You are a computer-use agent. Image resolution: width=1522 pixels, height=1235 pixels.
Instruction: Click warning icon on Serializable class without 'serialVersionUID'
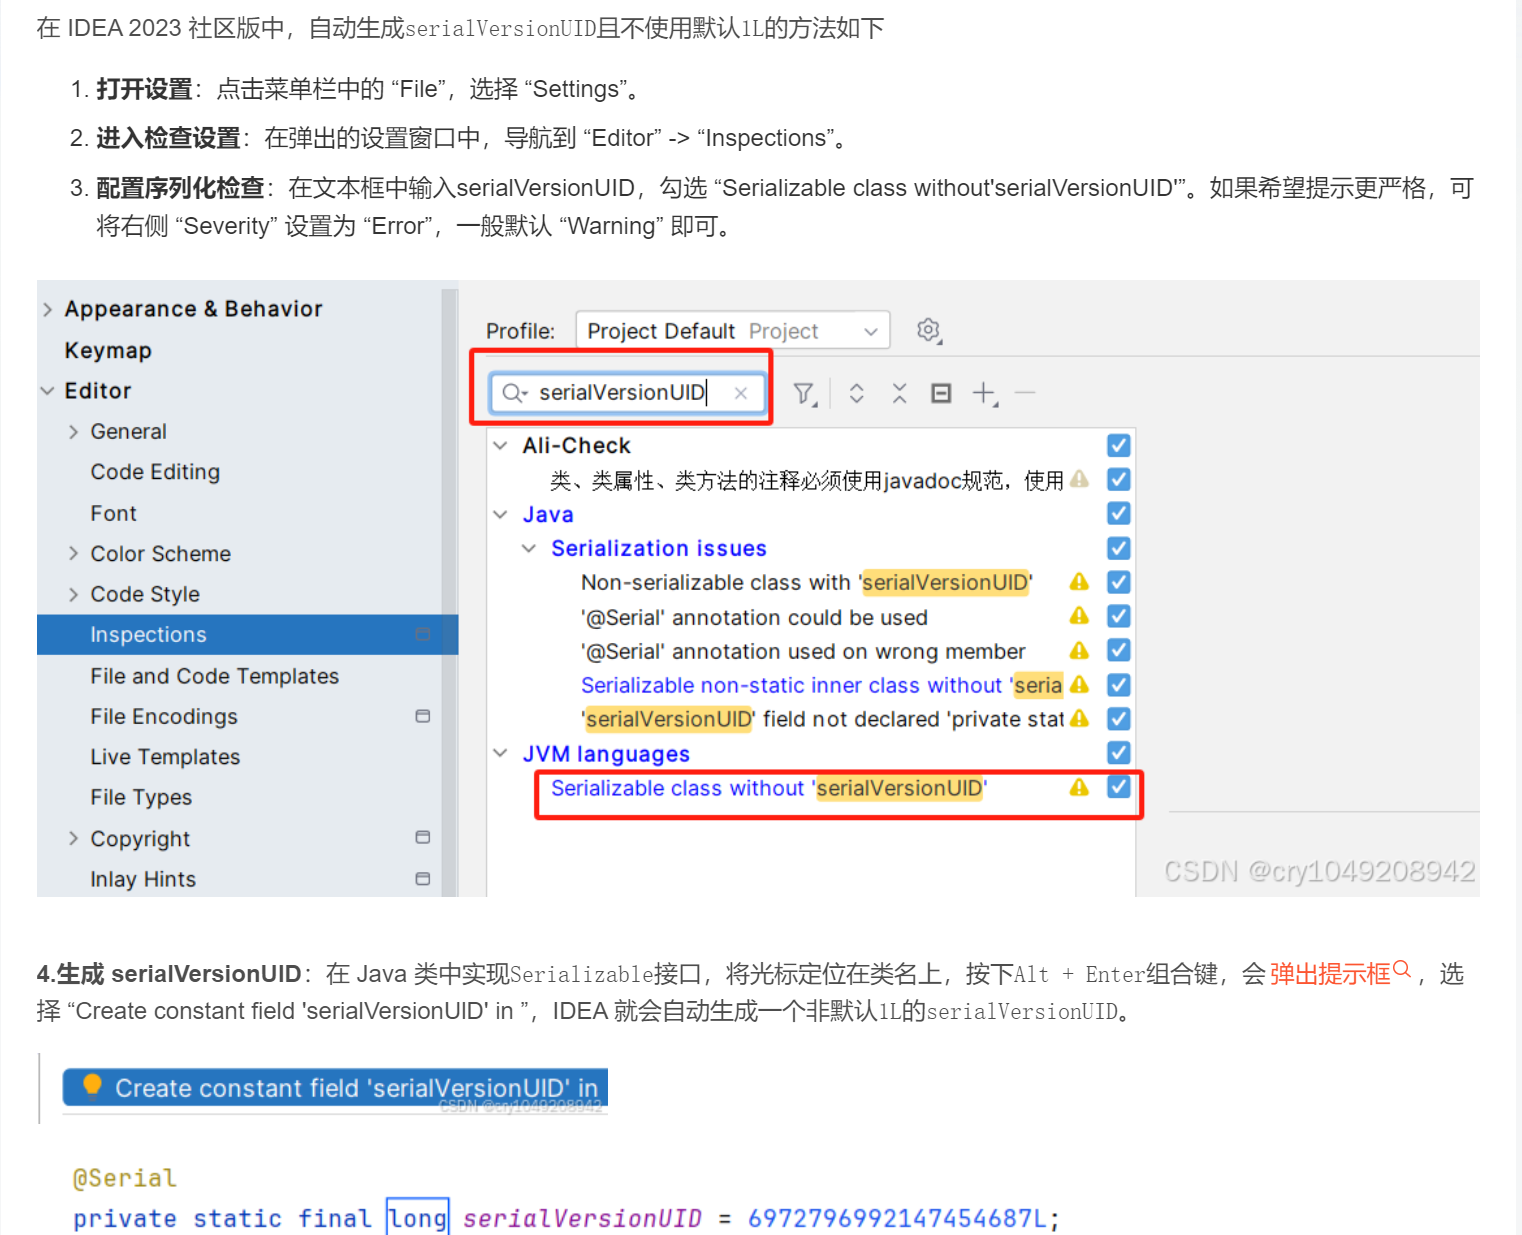point(1079,788)
